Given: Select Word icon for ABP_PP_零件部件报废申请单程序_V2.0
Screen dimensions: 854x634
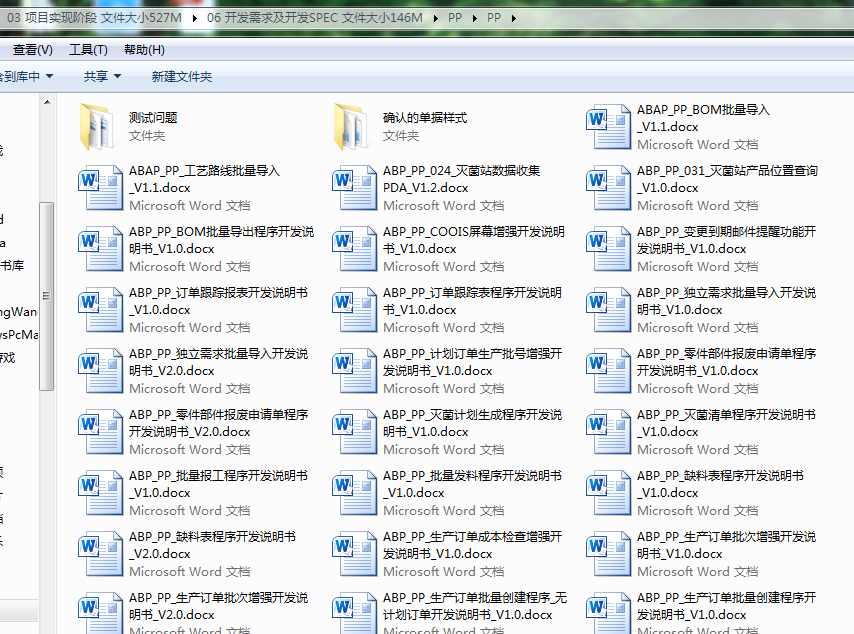Looking at the screenshot, I should 100,432.
